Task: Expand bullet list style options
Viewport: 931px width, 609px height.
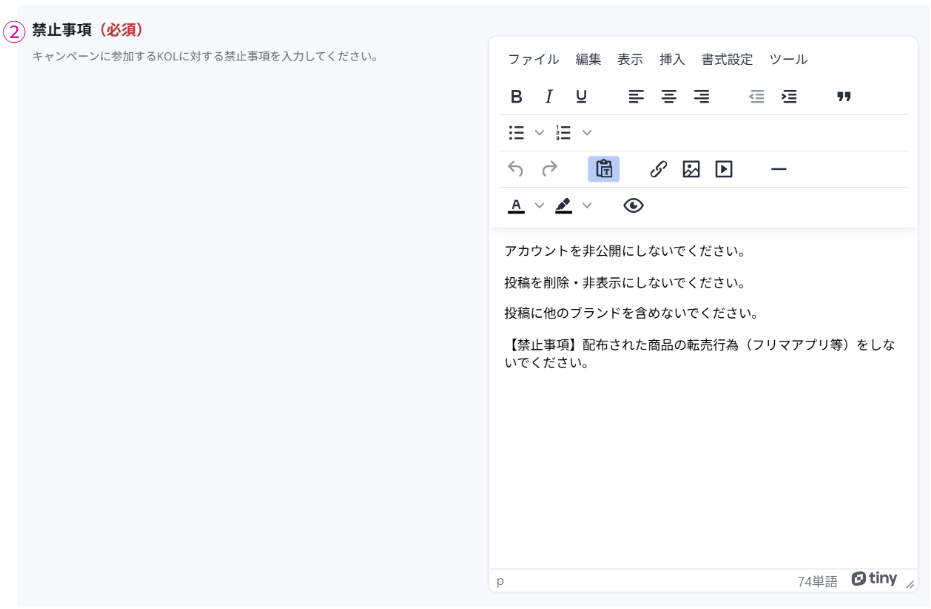Action: click(539, 133)
